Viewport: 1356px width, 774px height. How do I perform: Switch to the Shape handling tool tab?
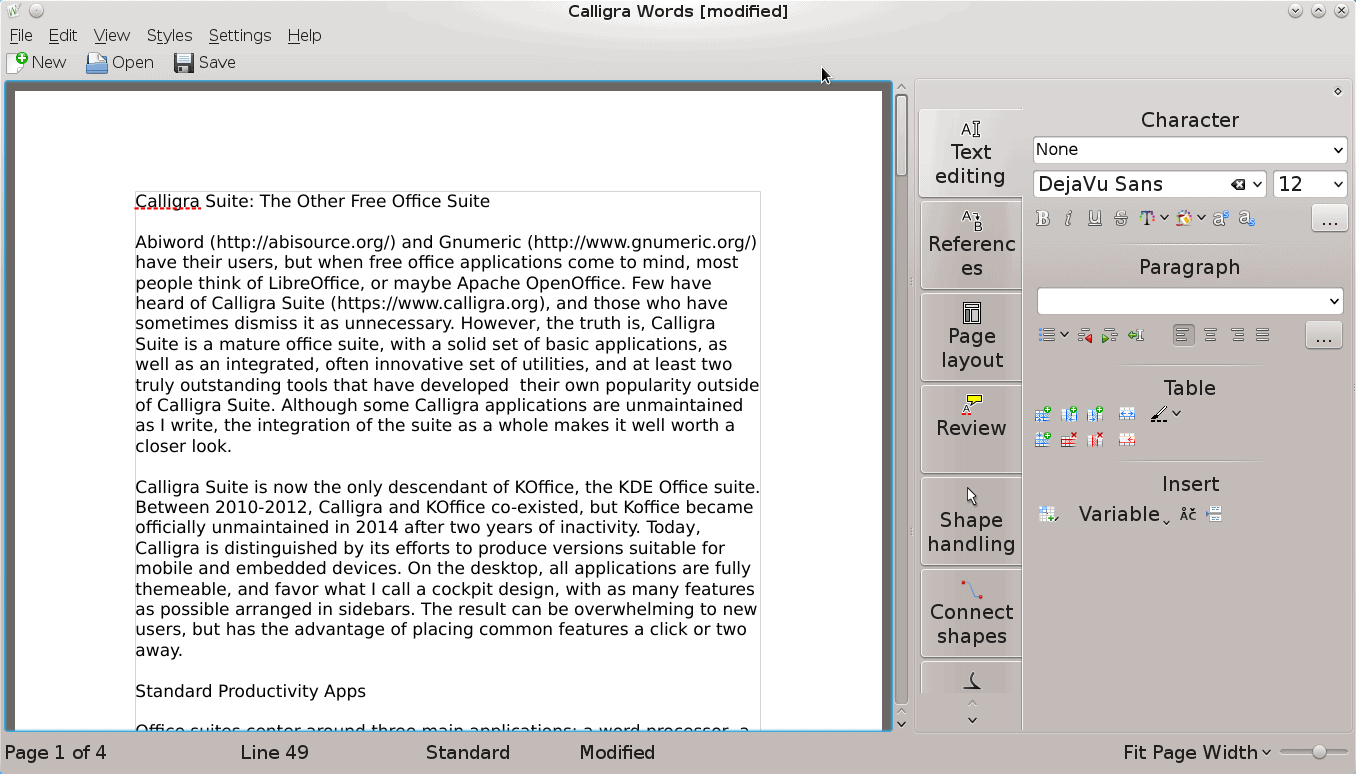(x=971, y=522)
